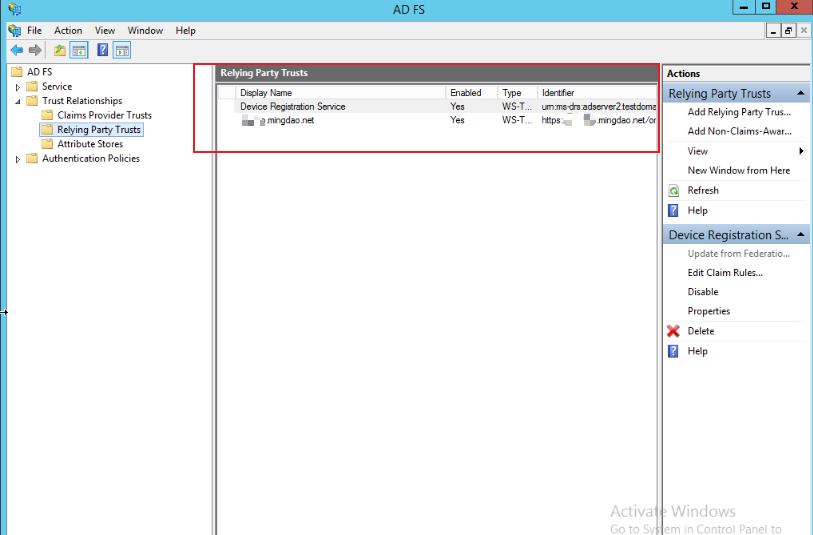Screen dimensions: 813x535
Task: Click the Device Registration Service urn identifier cell
Action: click(598, 106)
